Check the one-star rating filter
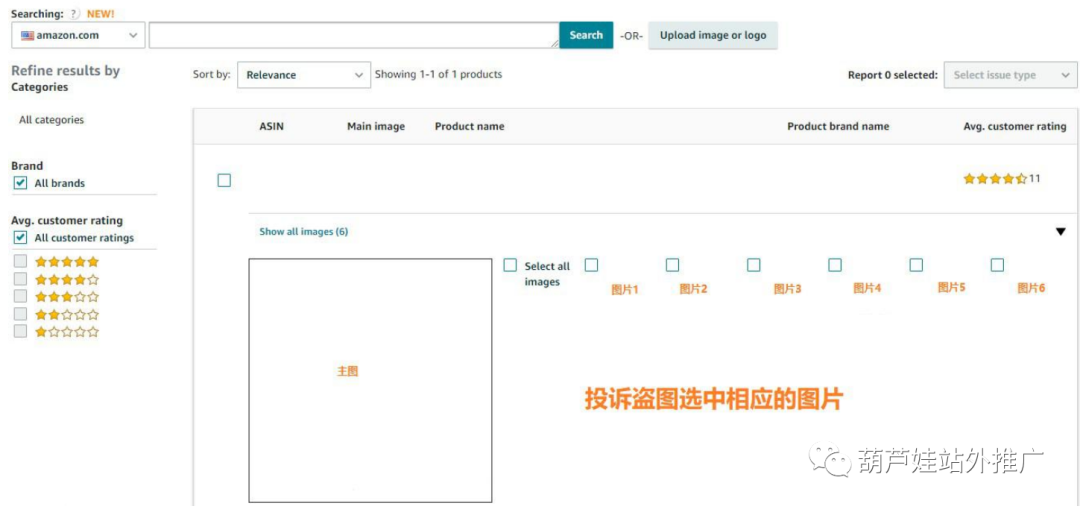 pos(21,331)
